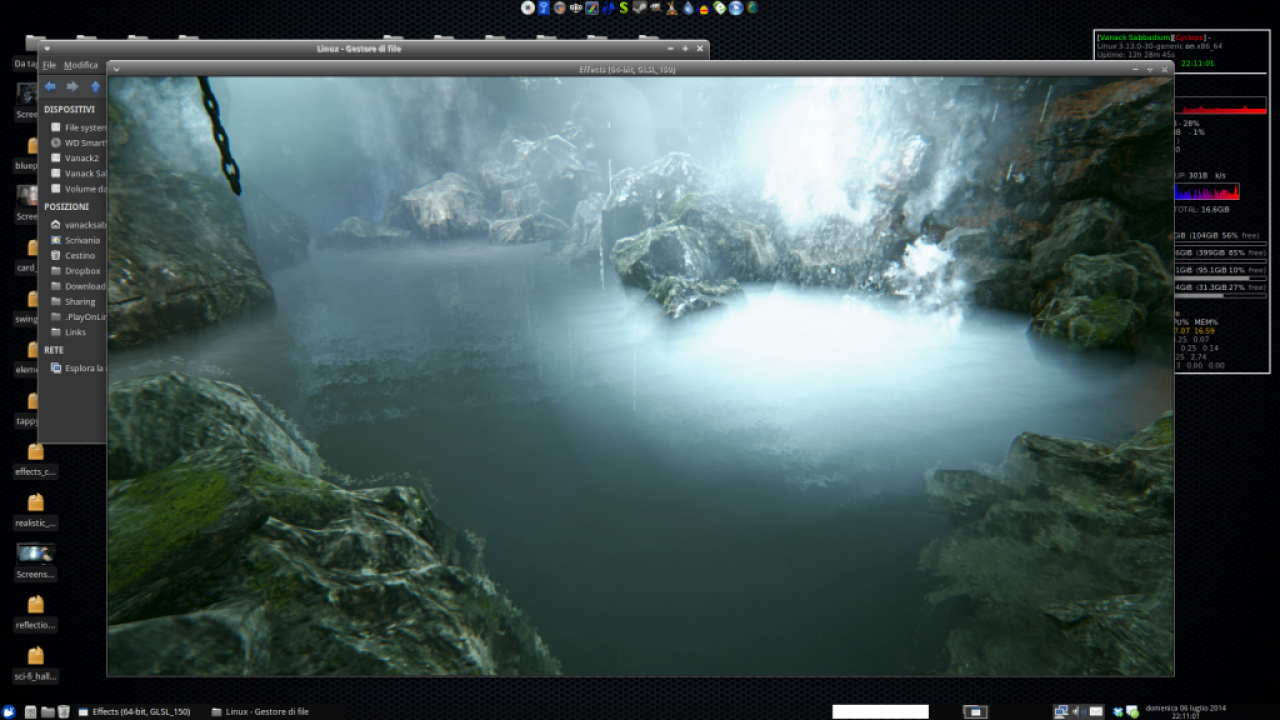
Task: Click 'Esplora la' network entry in sidebar
Action: point(78,368)
